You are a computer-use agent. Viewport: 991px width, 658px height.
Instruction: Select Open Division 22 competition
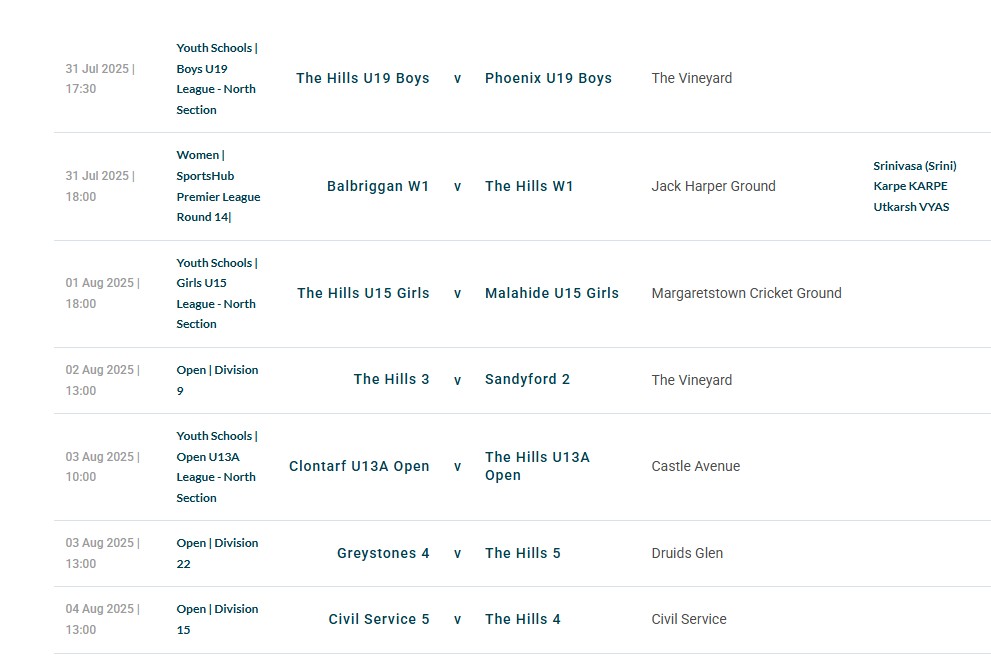217,553
